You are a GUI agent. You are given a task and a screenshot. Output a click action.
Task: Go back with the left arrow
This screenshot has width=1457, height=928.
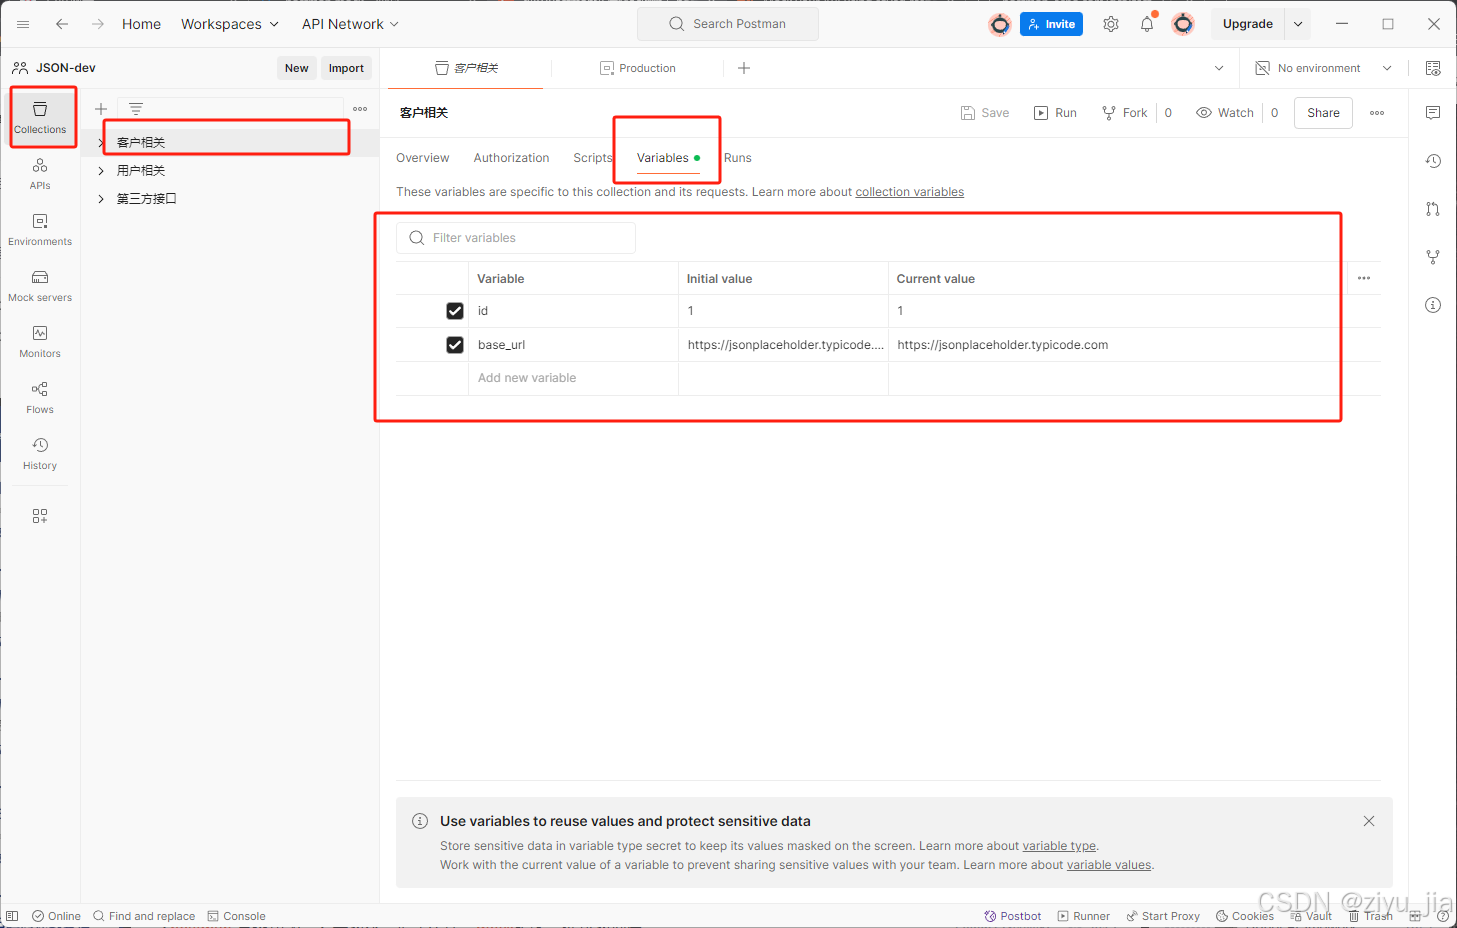[x=62, y=24]
